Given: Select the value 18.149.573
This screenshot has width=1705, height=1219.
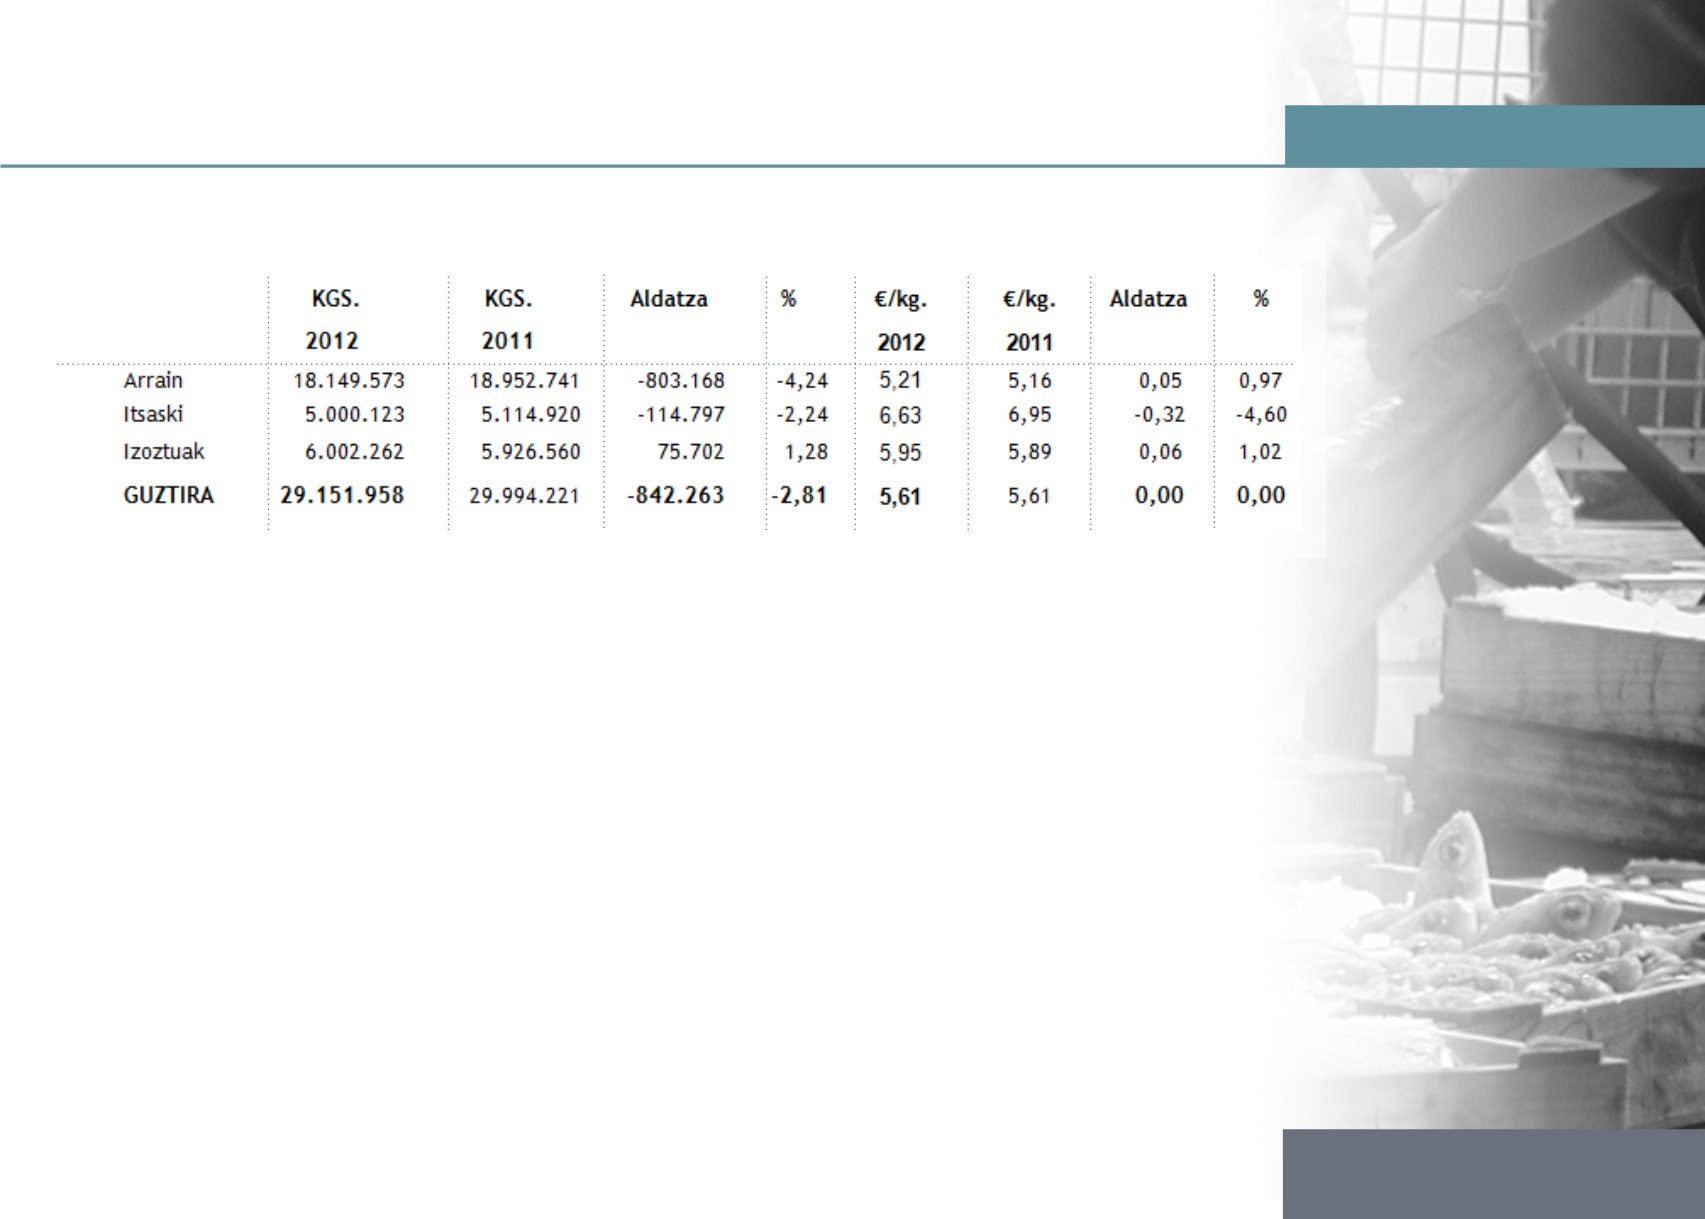Looking at the screenshot, I should 349,380.
